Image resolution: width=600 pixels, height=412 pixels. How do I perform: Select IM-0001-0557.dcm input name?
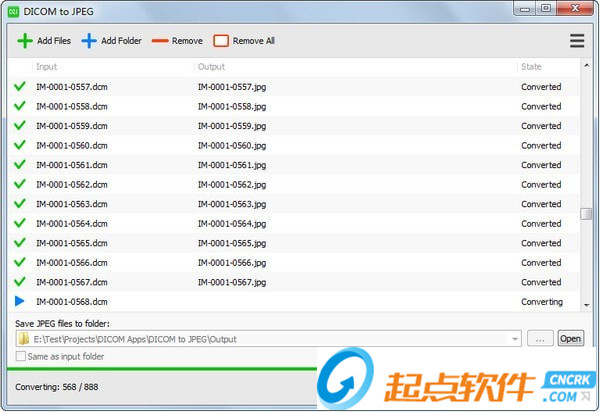click(72, 87)
